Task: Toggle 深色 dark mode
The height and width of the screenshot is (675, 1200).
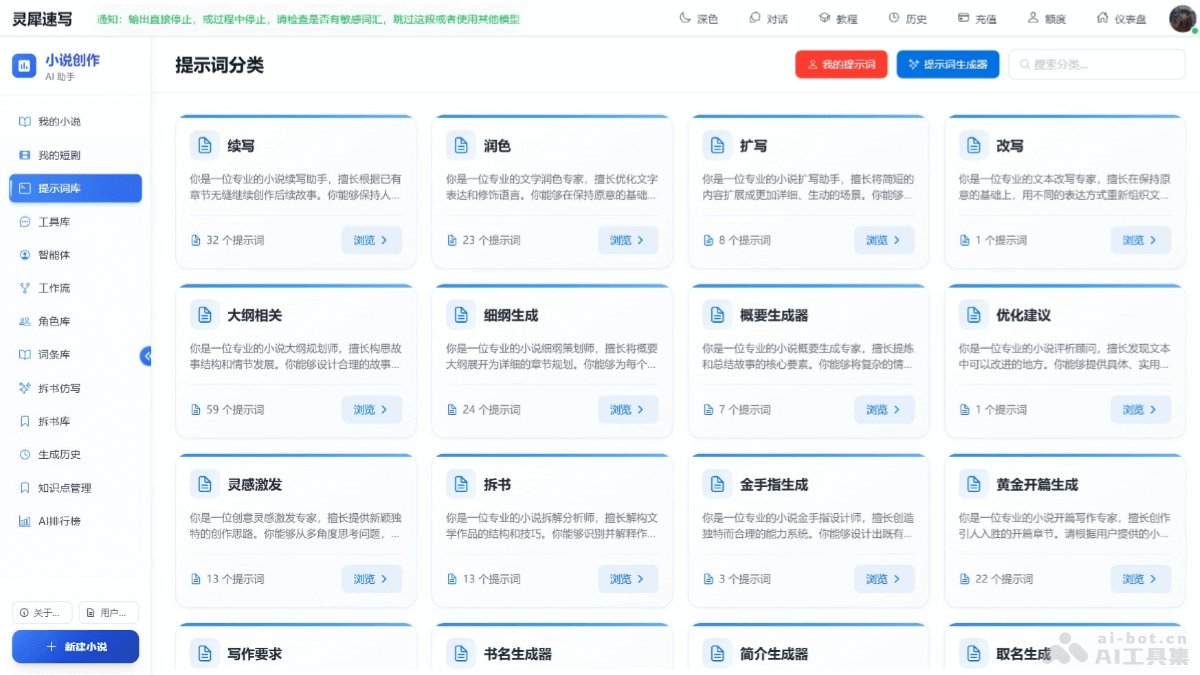Action: pos(698,17)
